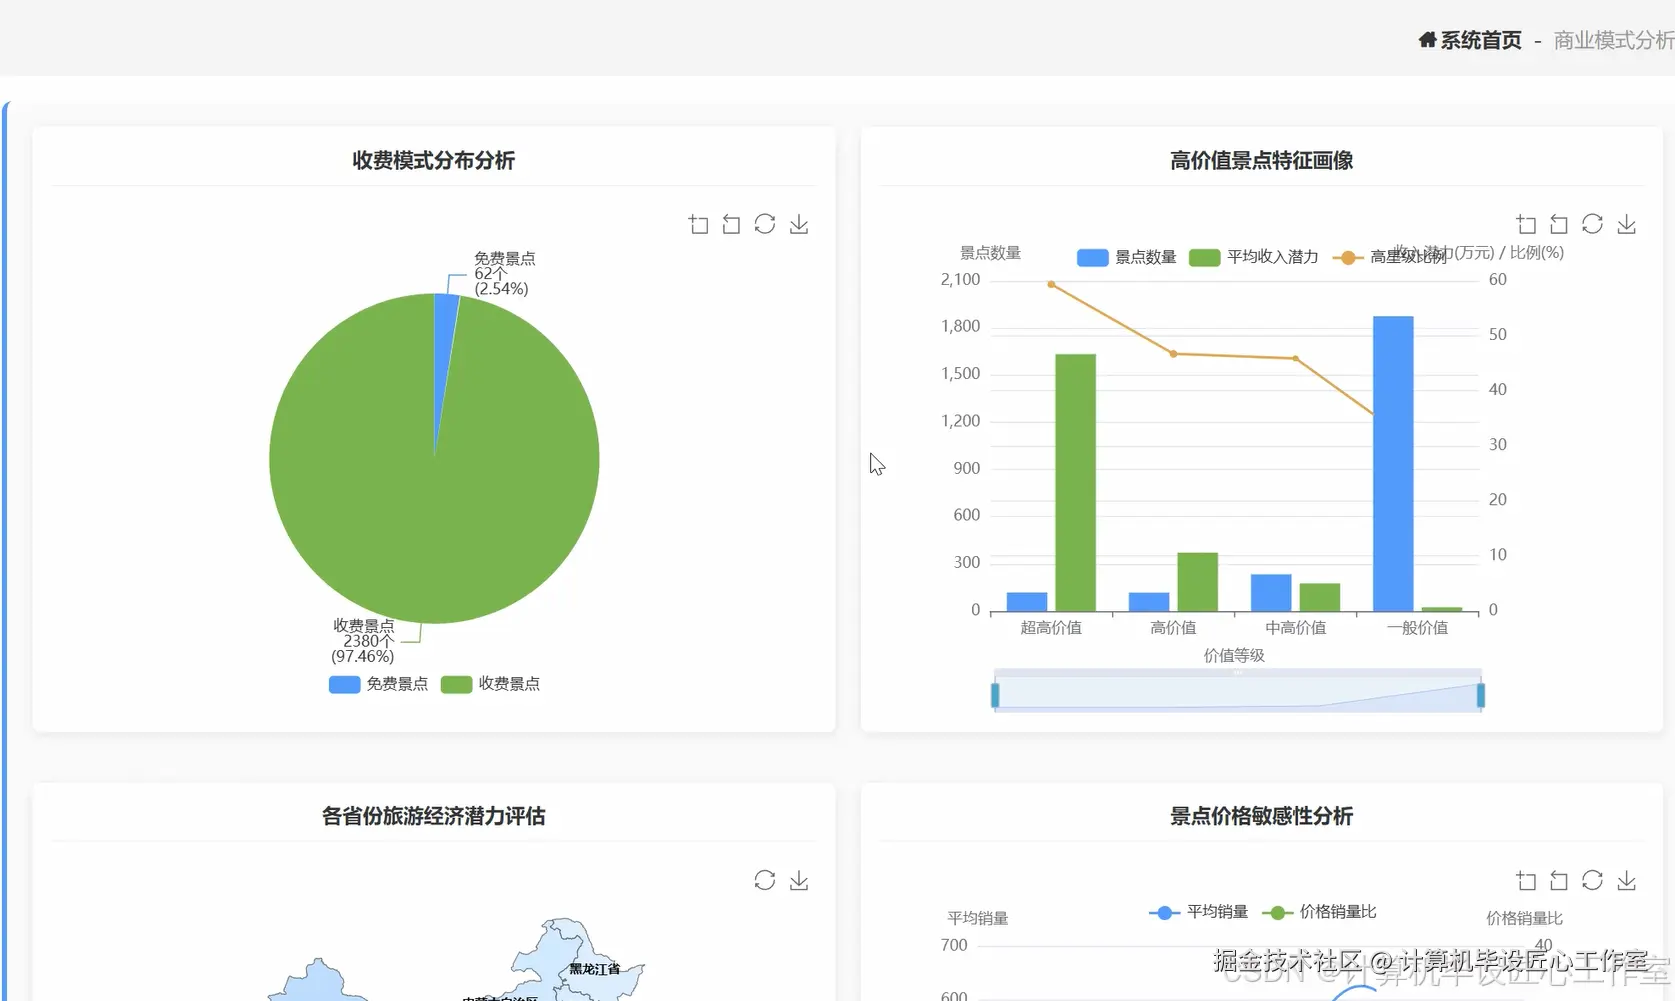This screenshot has height=1001, width=1675.
Task: Click the save-as-image icon on 景点价格敏感性分析 chart
Action: (x=1627, y=880)
